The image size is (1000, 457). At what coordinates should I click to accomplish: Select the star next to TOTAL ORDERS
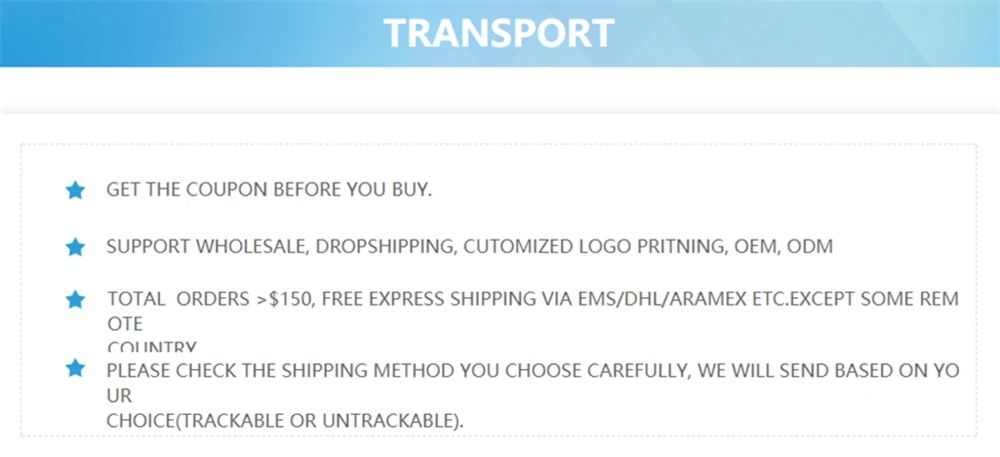click(75, 299)
